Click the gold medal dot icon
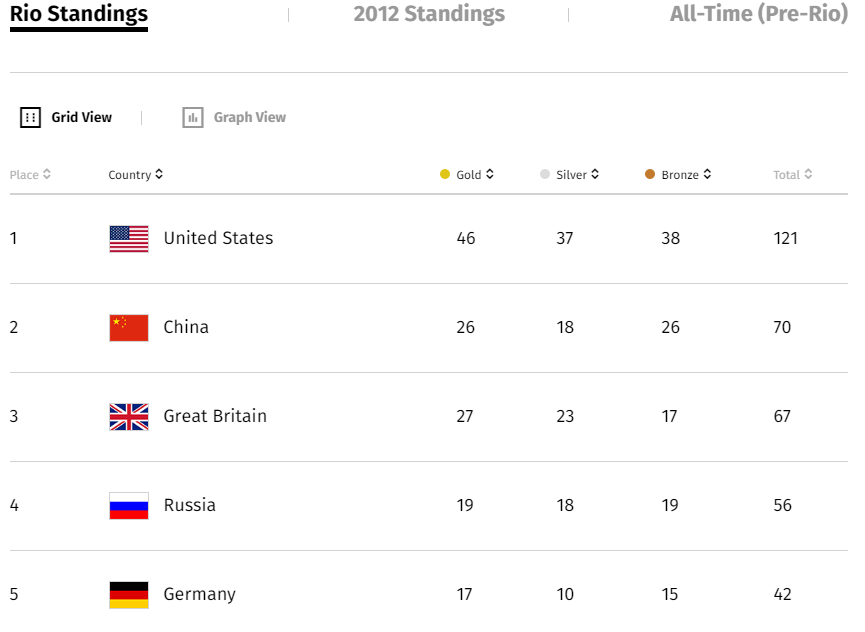Screen dimensions: 865x632 [445, 174]
